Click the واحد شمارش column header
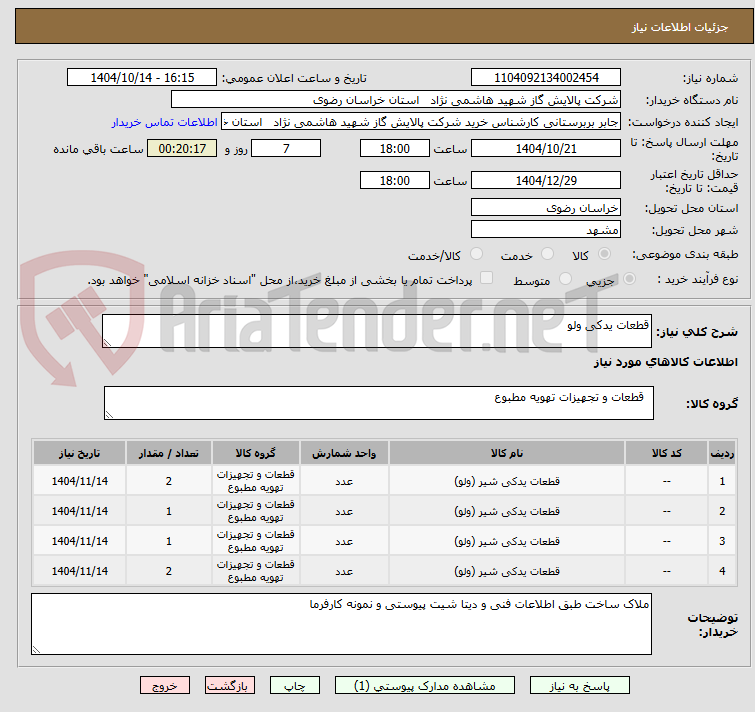The width and height of the screenshot is (755, 712). click(x=344, y=453)
